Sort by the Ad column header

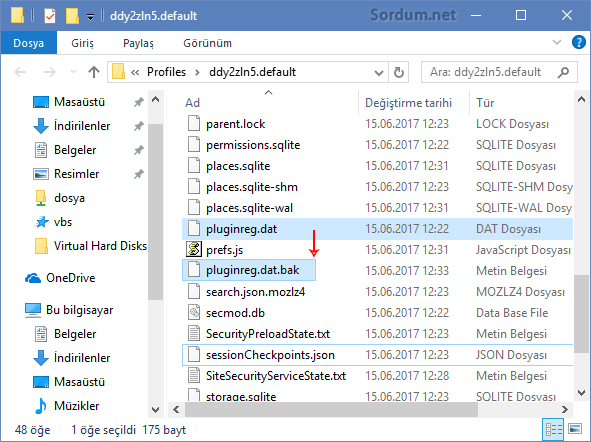(193, 103)
